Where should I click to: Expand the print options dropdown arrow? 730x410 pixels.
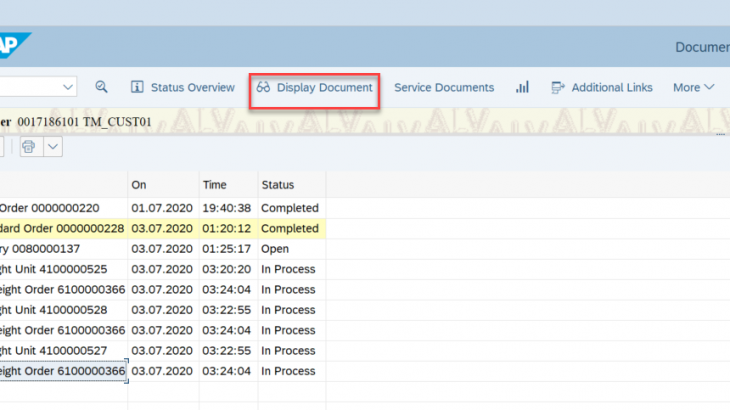click(x=53, y=147)
